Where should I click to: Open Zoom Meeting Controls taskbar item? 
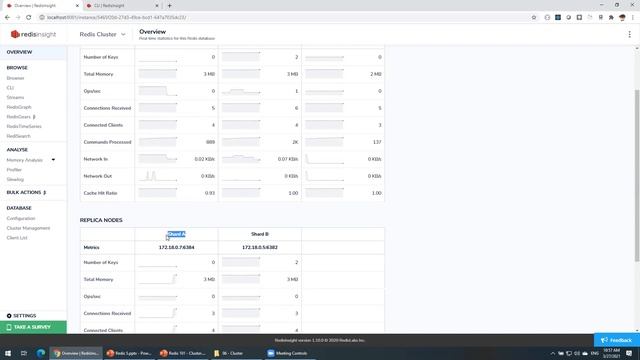[289, 353]
